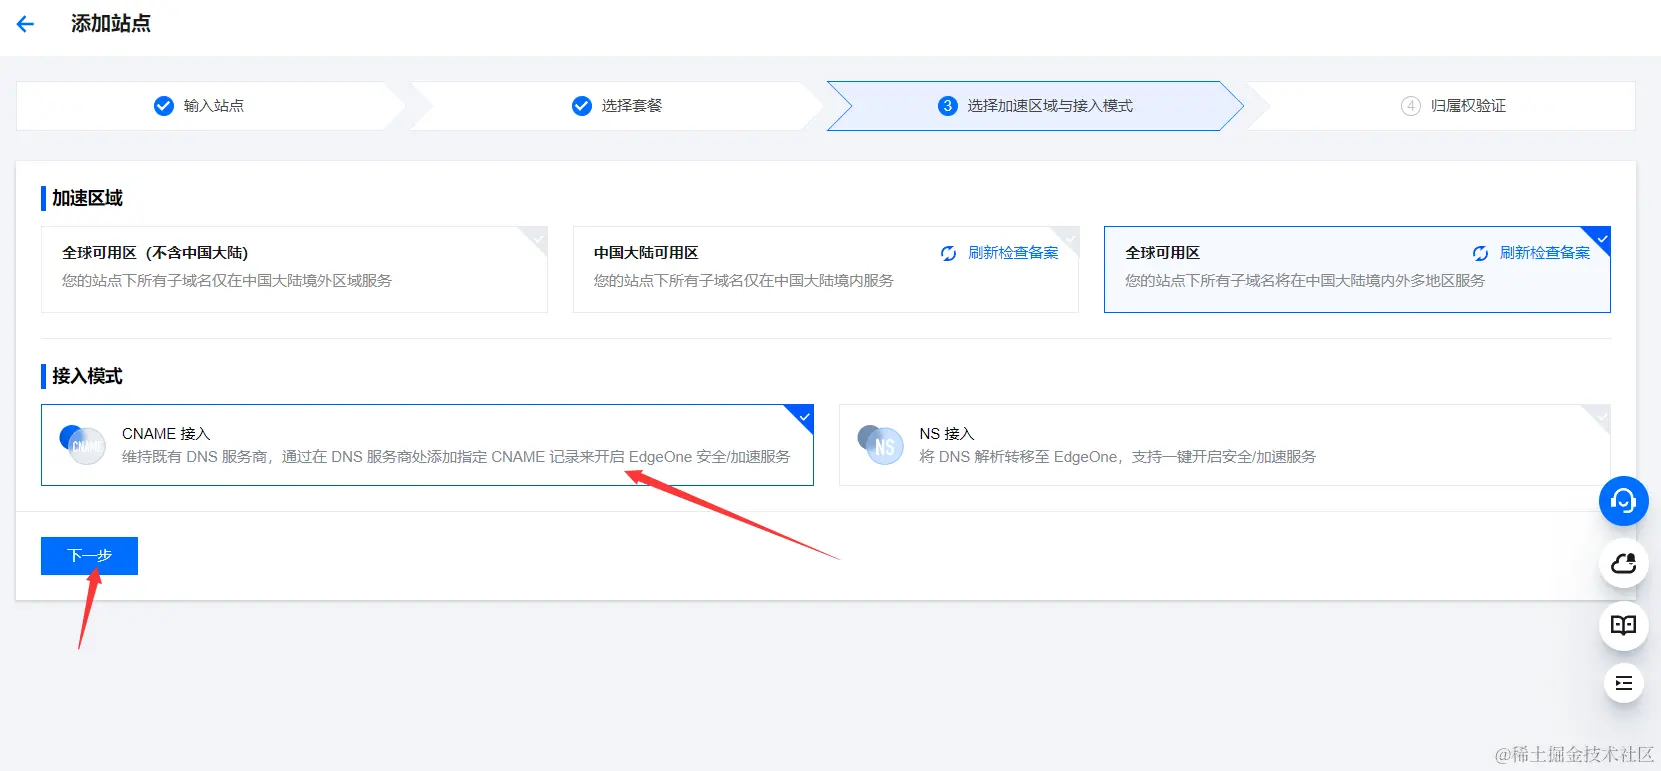This screenshot has width=1661, height=771.
Task: Click the refresh icon in 中国大陆可用区 card
Action: pos(948,253)
